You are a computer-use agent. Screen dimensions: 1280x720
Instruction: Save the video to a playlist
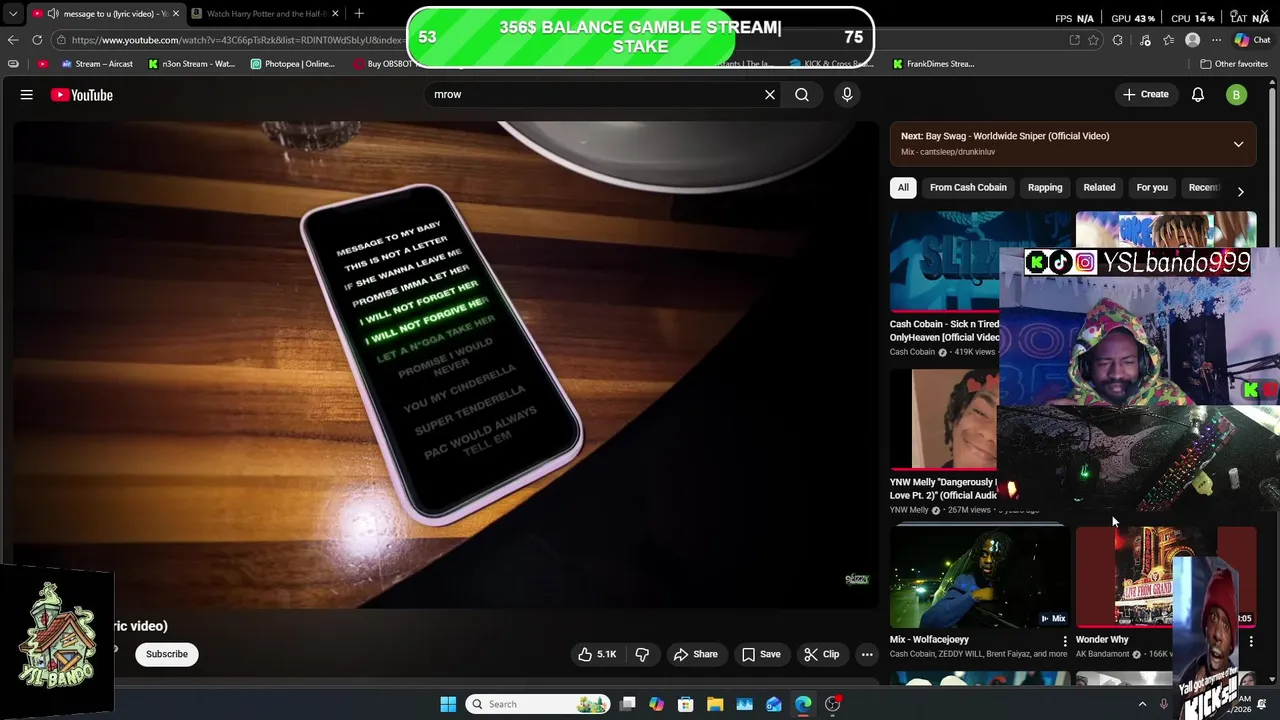point(761,654)
